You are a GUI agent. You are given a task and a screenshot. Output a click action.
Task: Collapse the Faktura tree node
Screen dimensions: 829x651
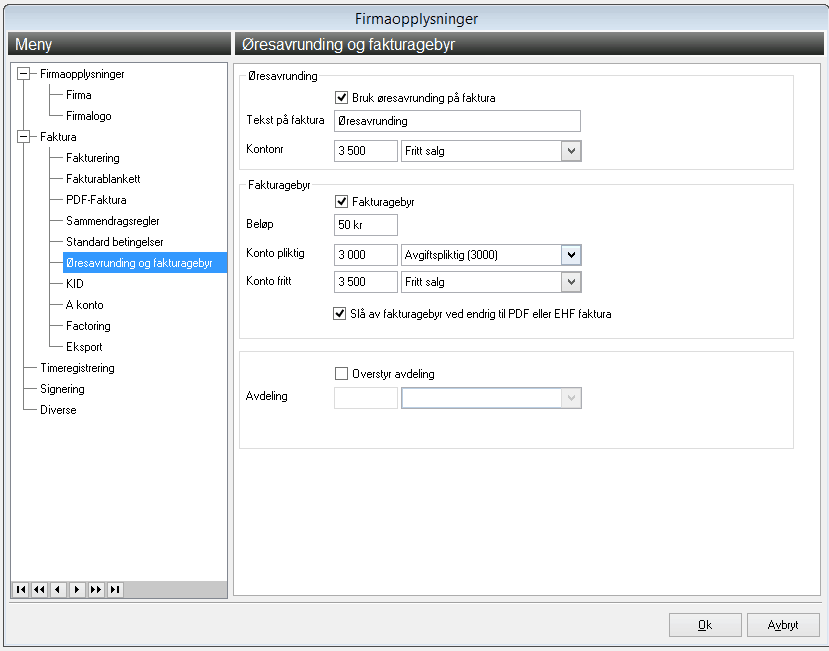tap(23, 136)
